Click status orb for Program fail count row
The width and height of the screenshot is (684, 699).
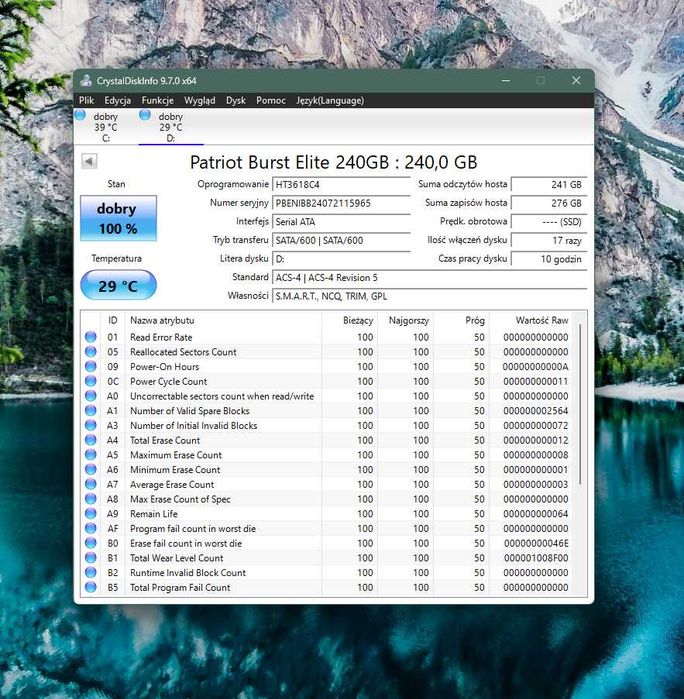coord(91,528)
